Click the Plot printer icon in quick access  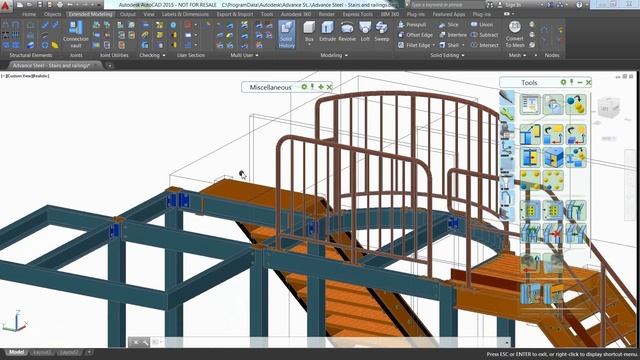point(60,4)
